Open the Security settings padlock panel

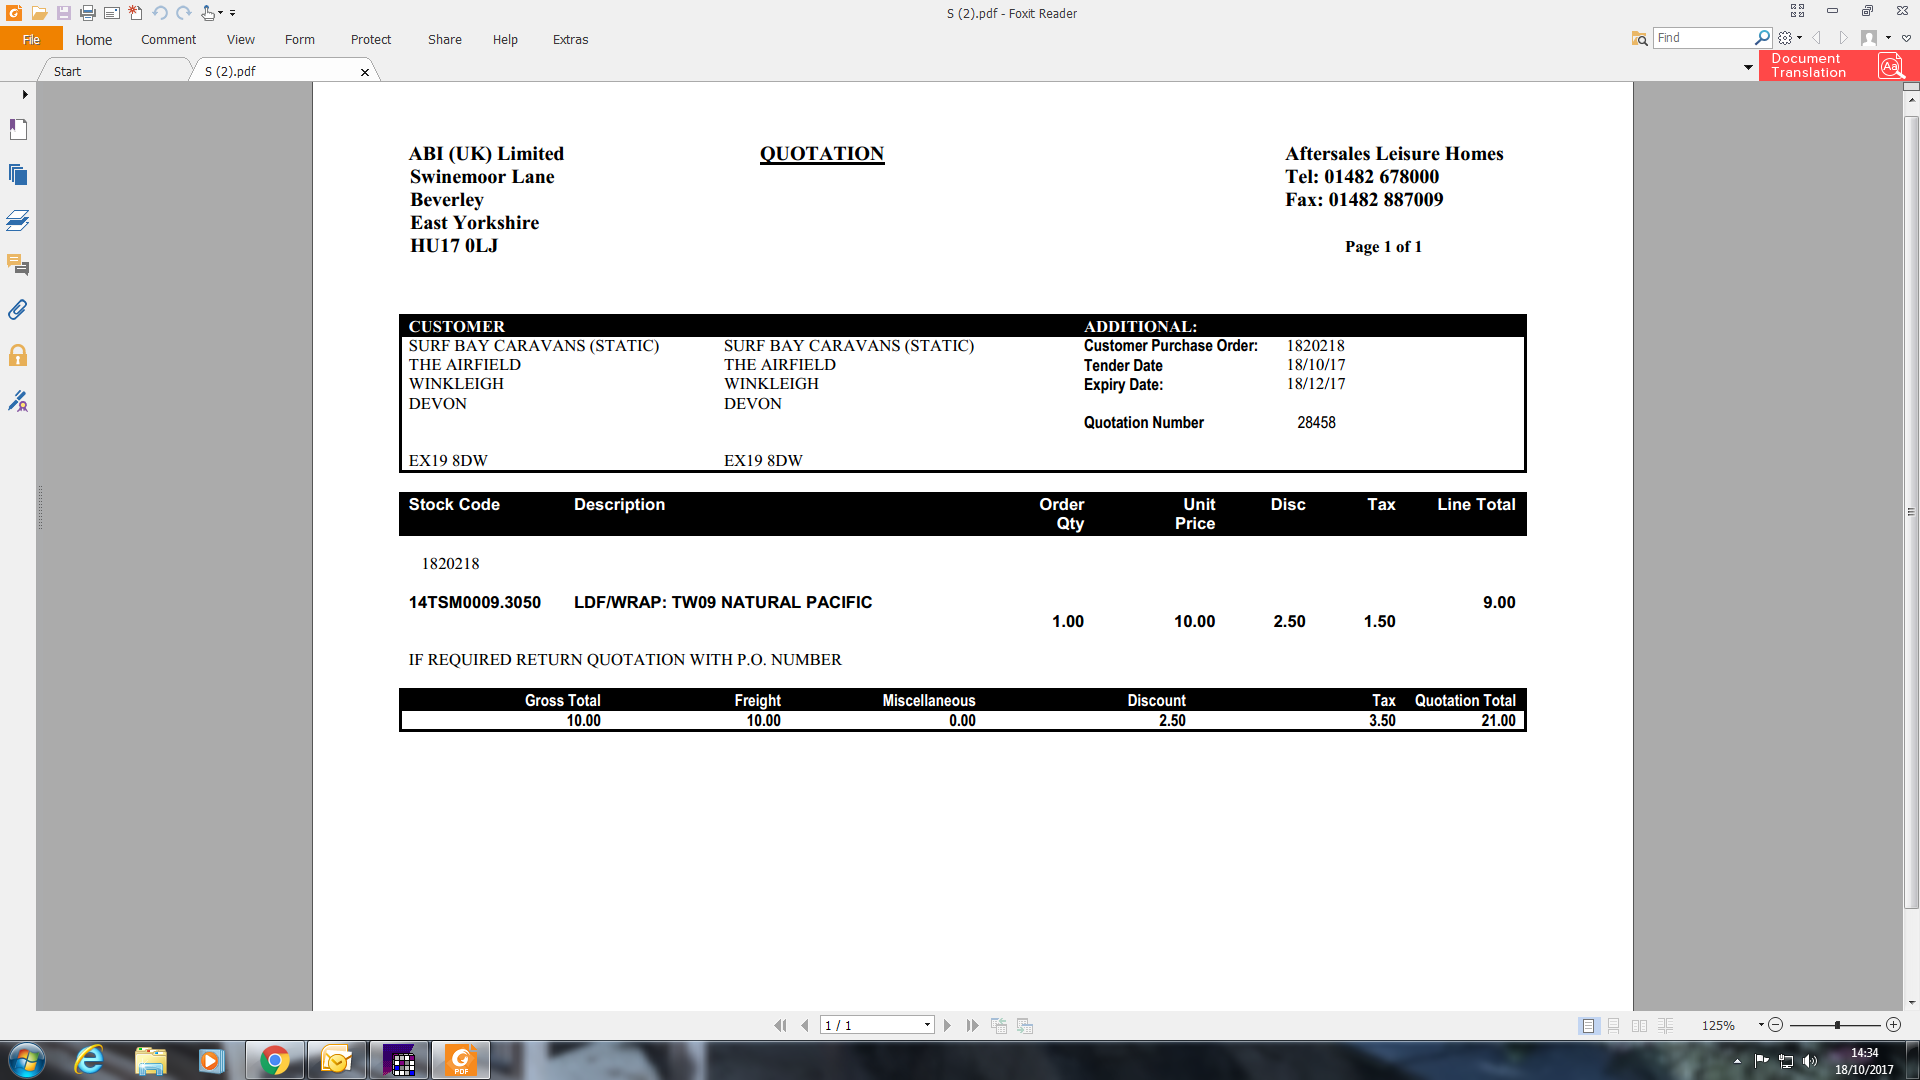tap(18, 356)
